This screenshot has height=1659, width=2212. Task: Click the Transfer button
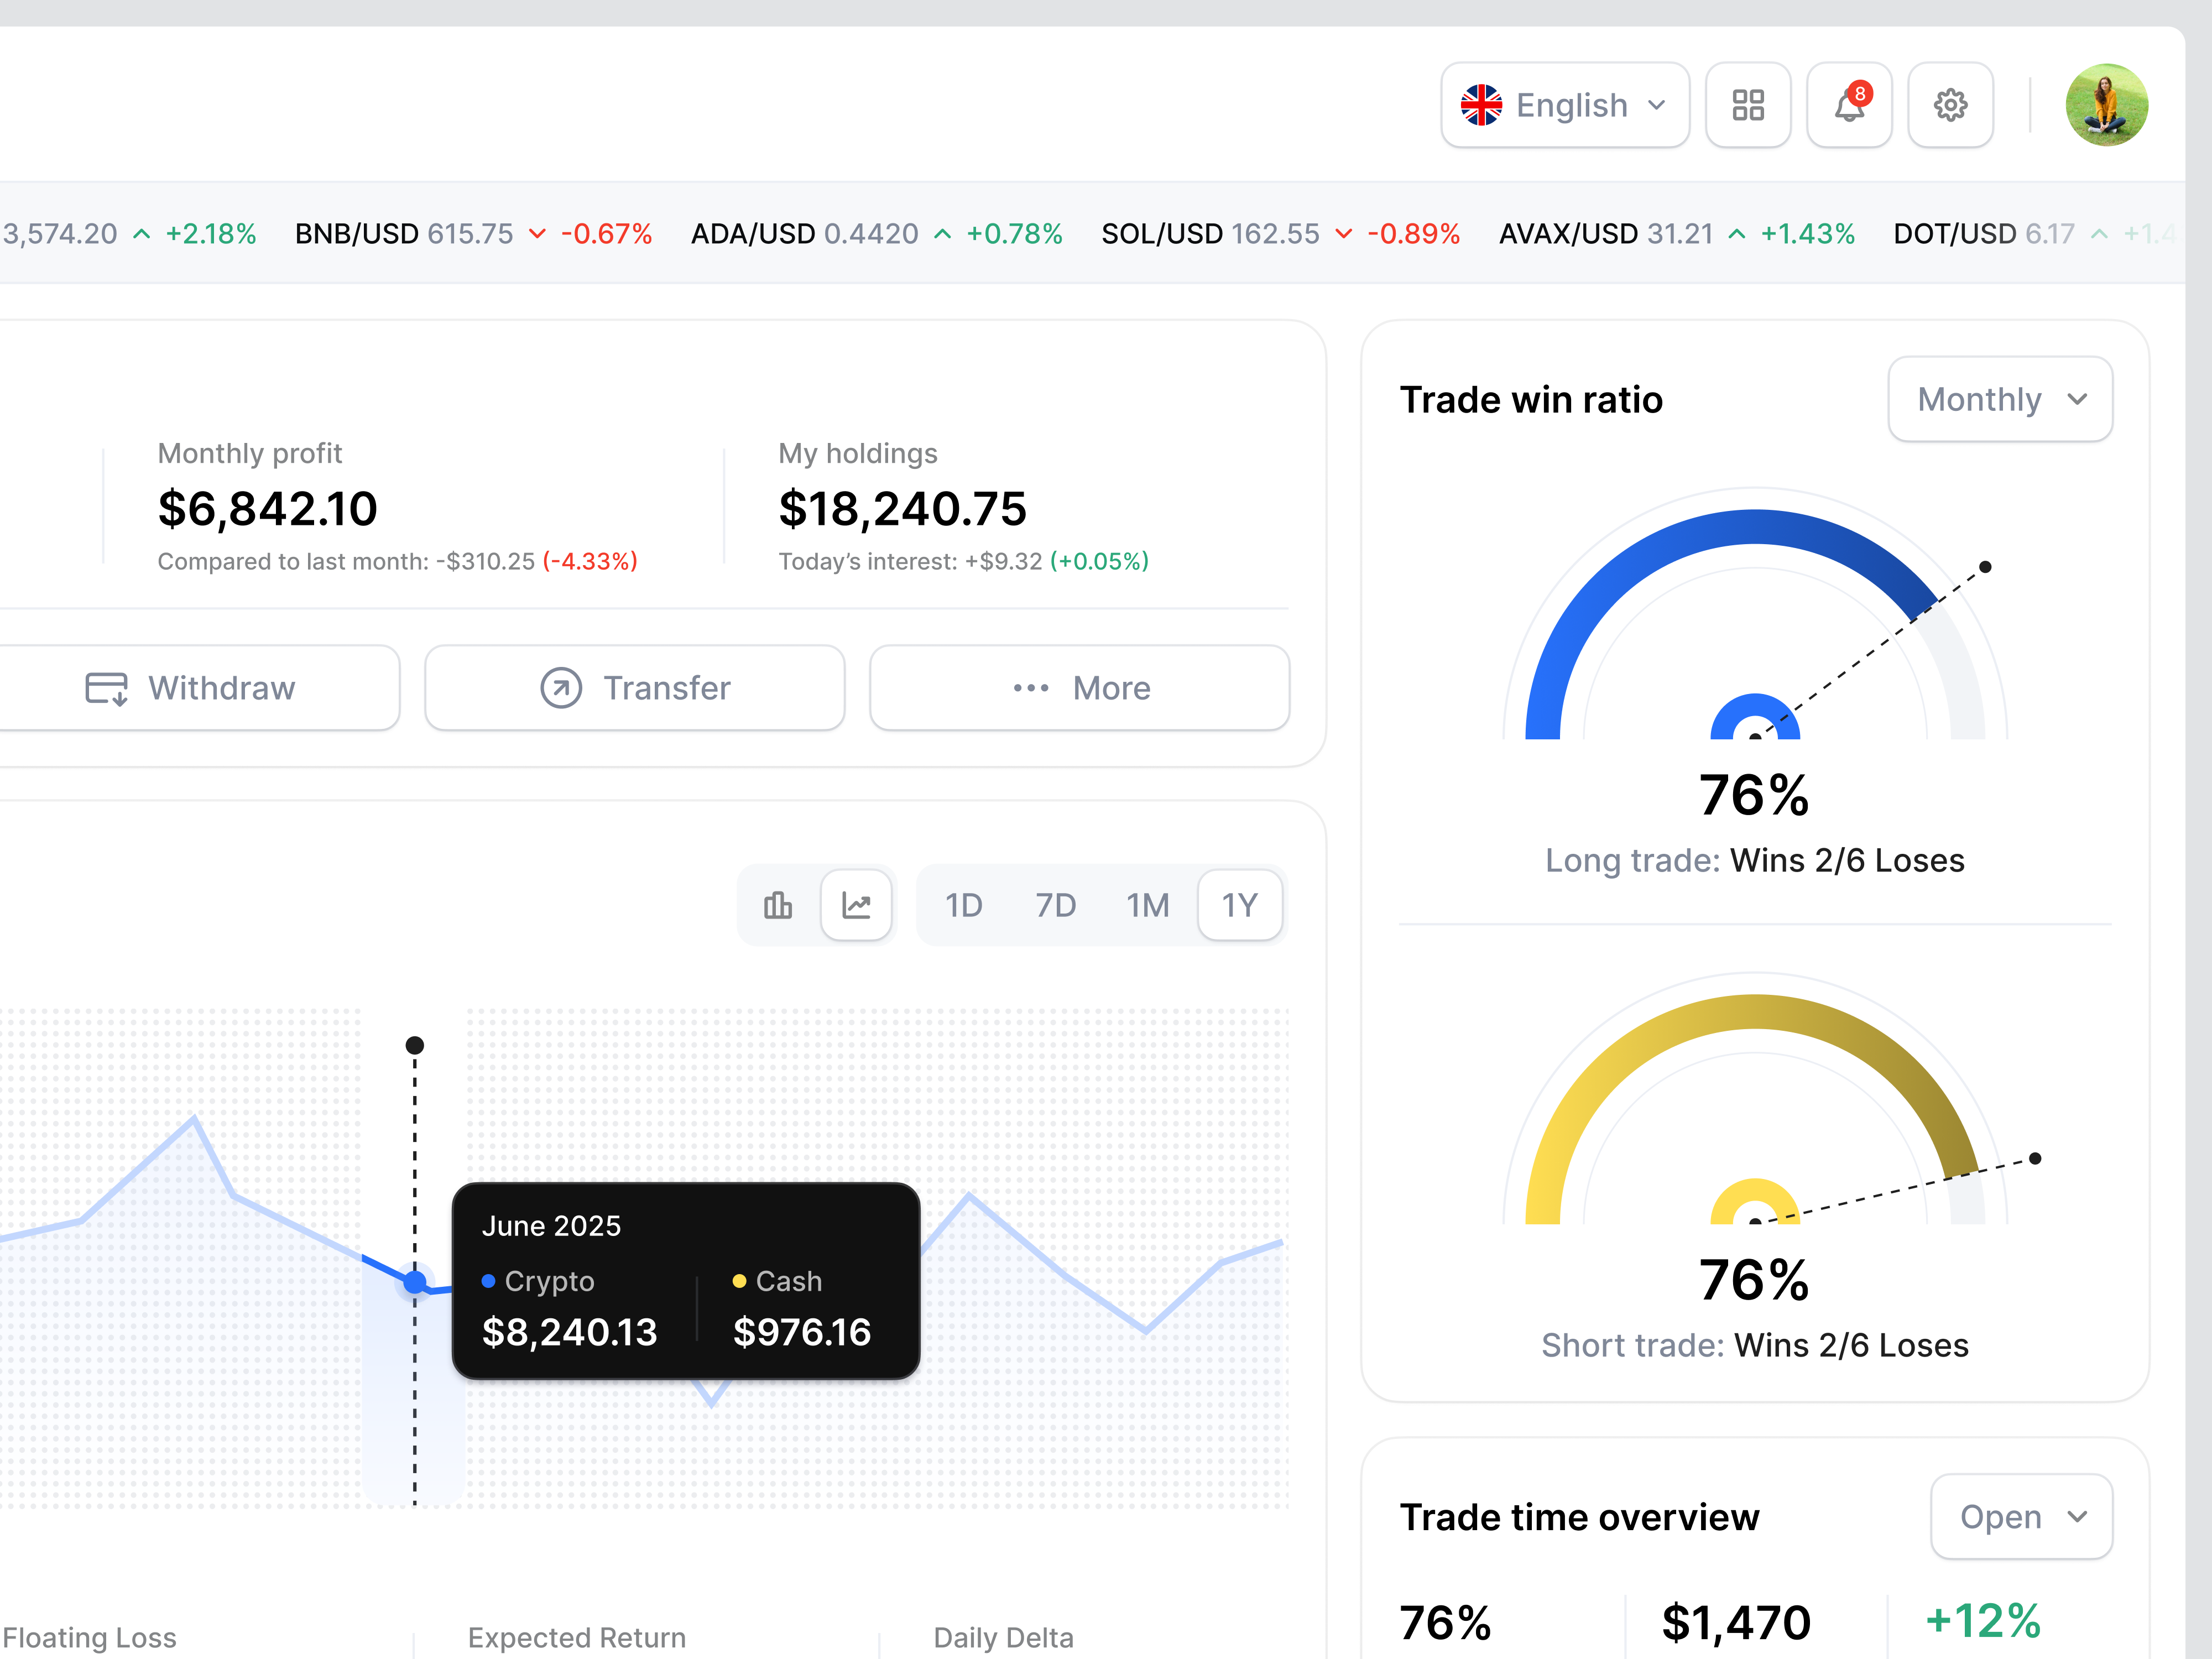635,688
